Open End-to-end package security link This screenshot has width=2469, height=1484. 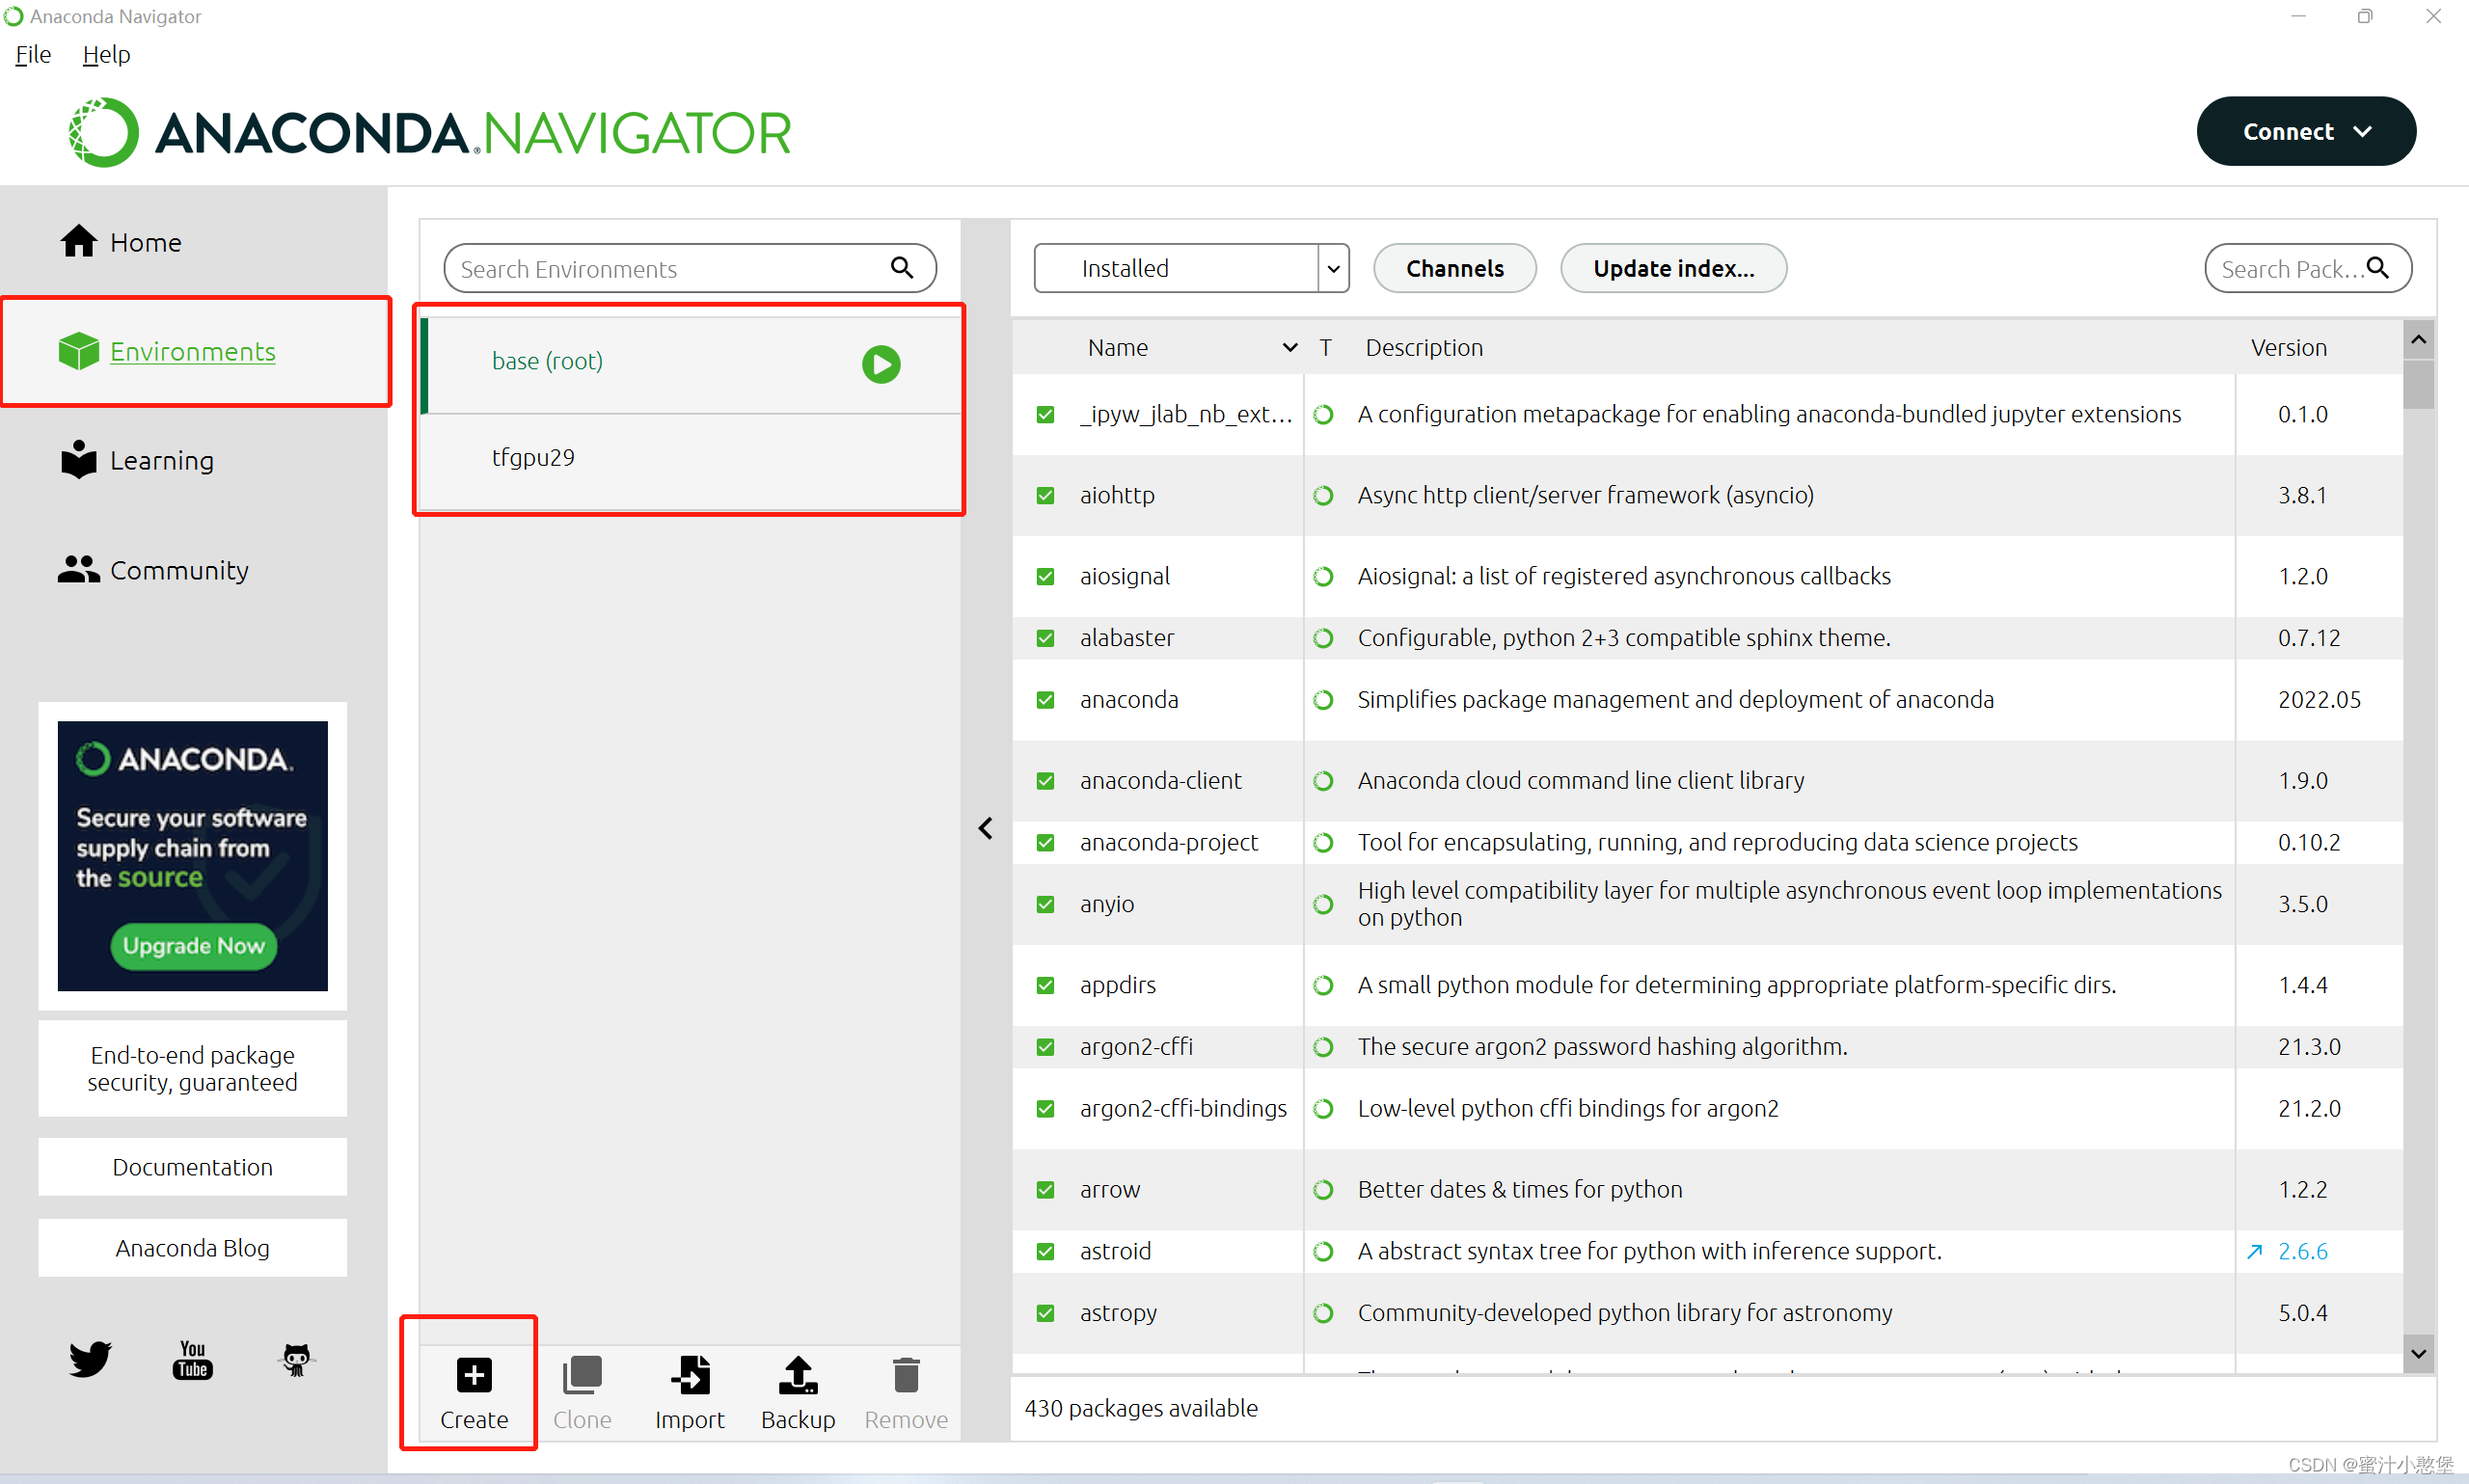[x=192, y=1068]
